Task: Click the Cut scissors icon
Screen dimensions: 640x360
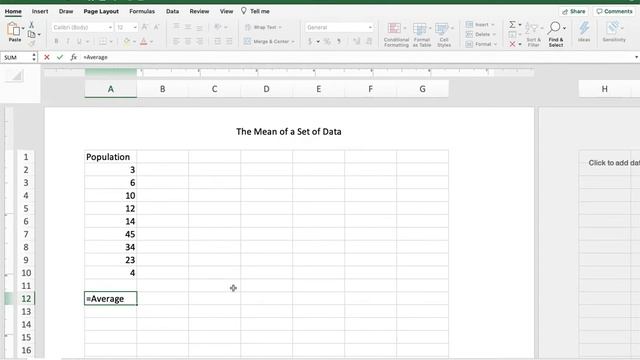Action: 31,25
